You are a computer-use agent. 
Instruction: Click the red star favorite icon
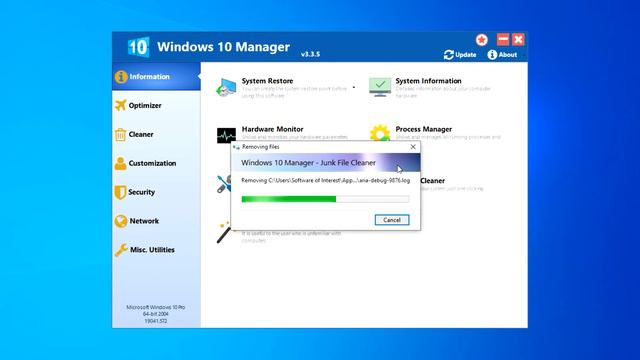[x=482, y=40]
